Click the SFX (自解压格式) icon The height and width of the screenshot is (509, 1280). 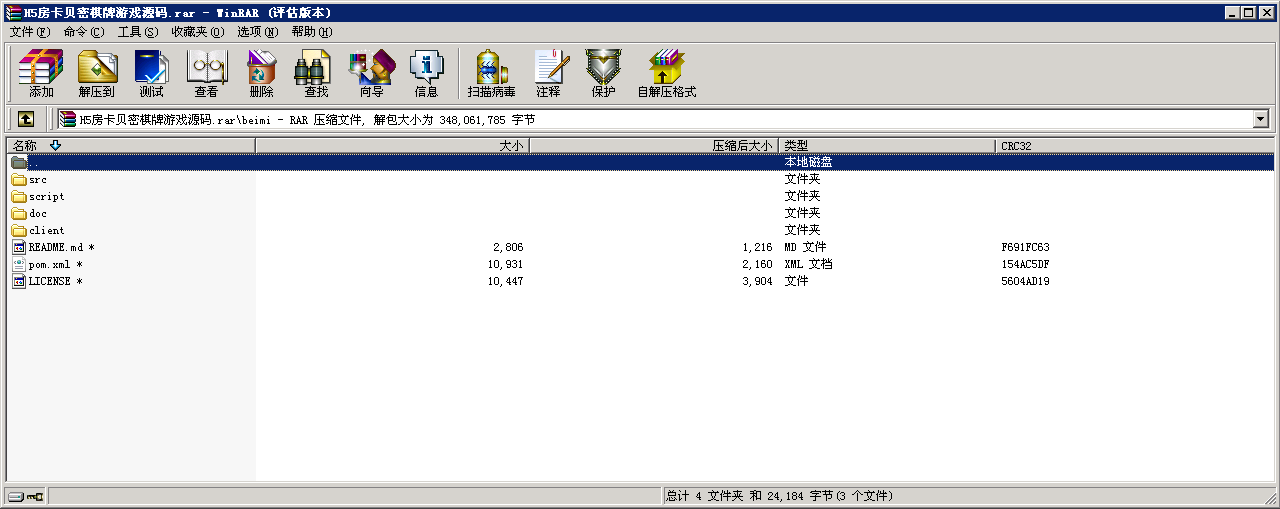(666, 74)
